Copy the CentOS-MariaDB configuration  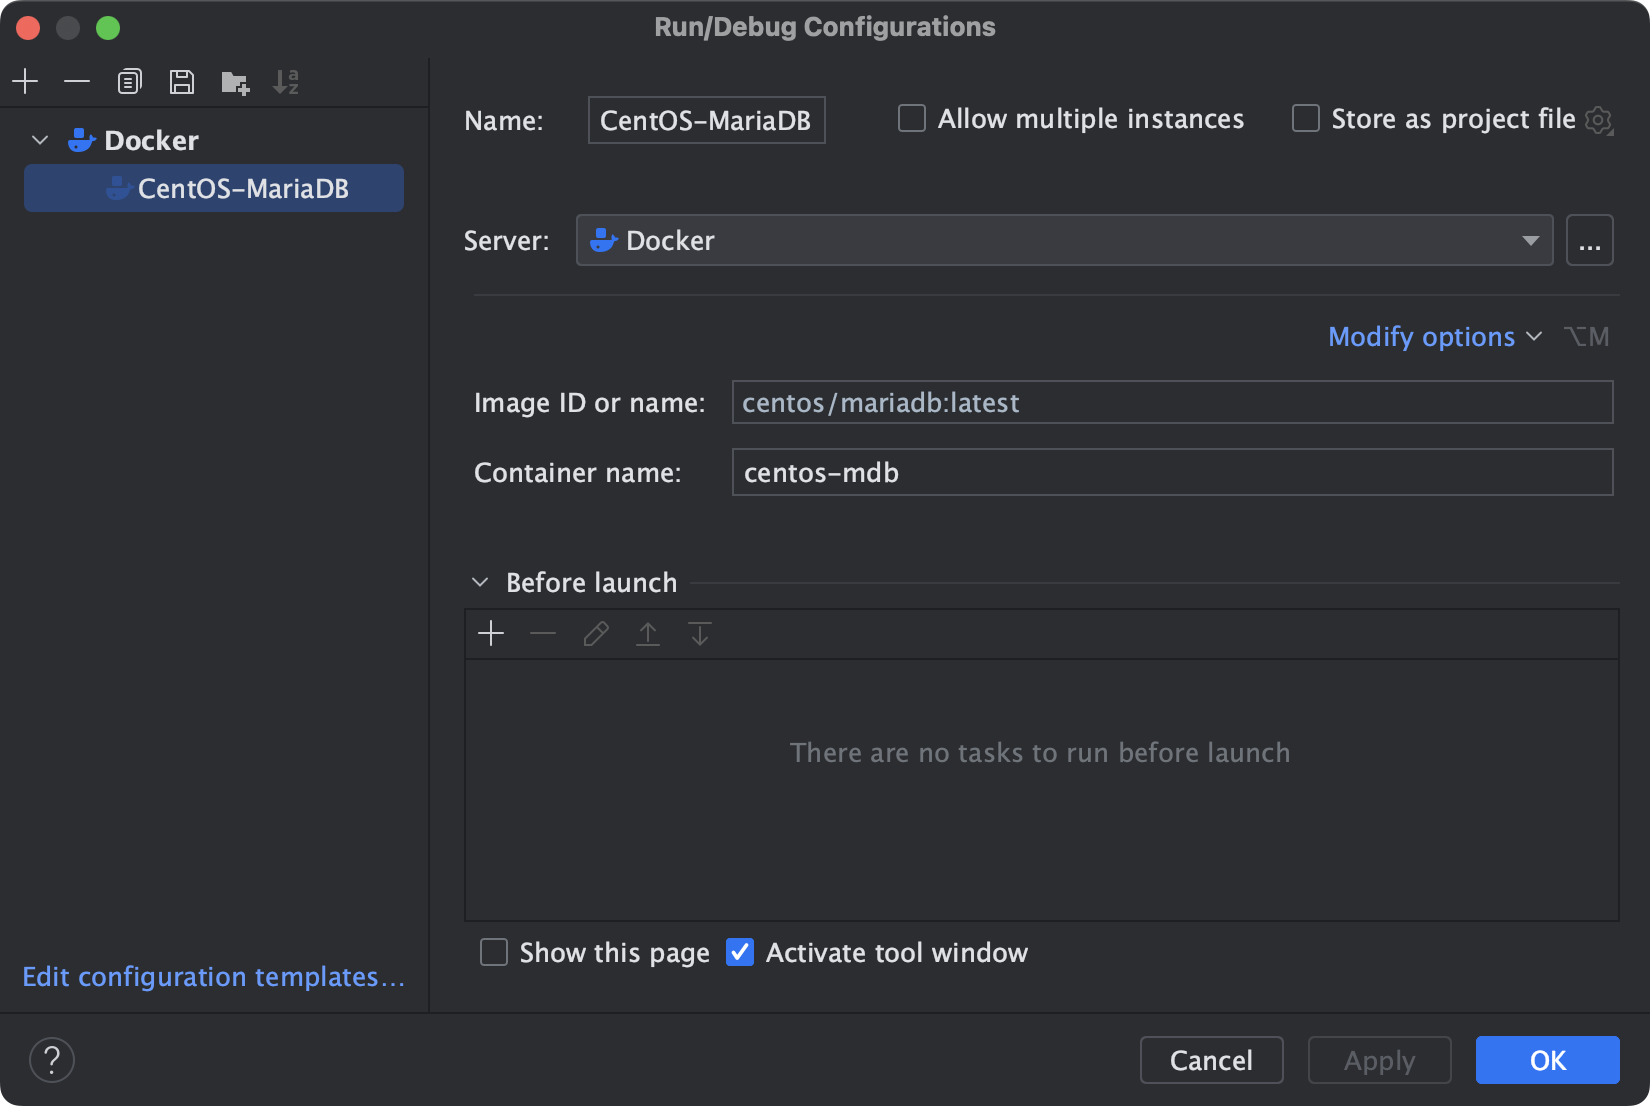(130, 82)
